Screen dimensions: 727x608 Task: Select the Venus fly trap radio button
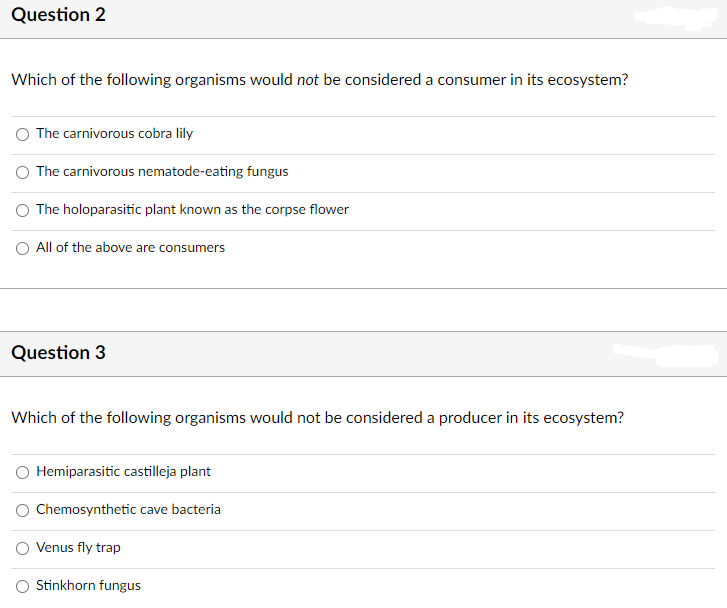22,548
